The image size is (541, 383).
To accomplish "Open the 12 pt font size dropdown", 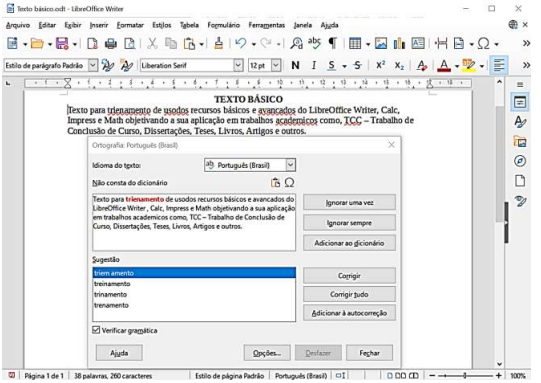I will pos(276,65).
